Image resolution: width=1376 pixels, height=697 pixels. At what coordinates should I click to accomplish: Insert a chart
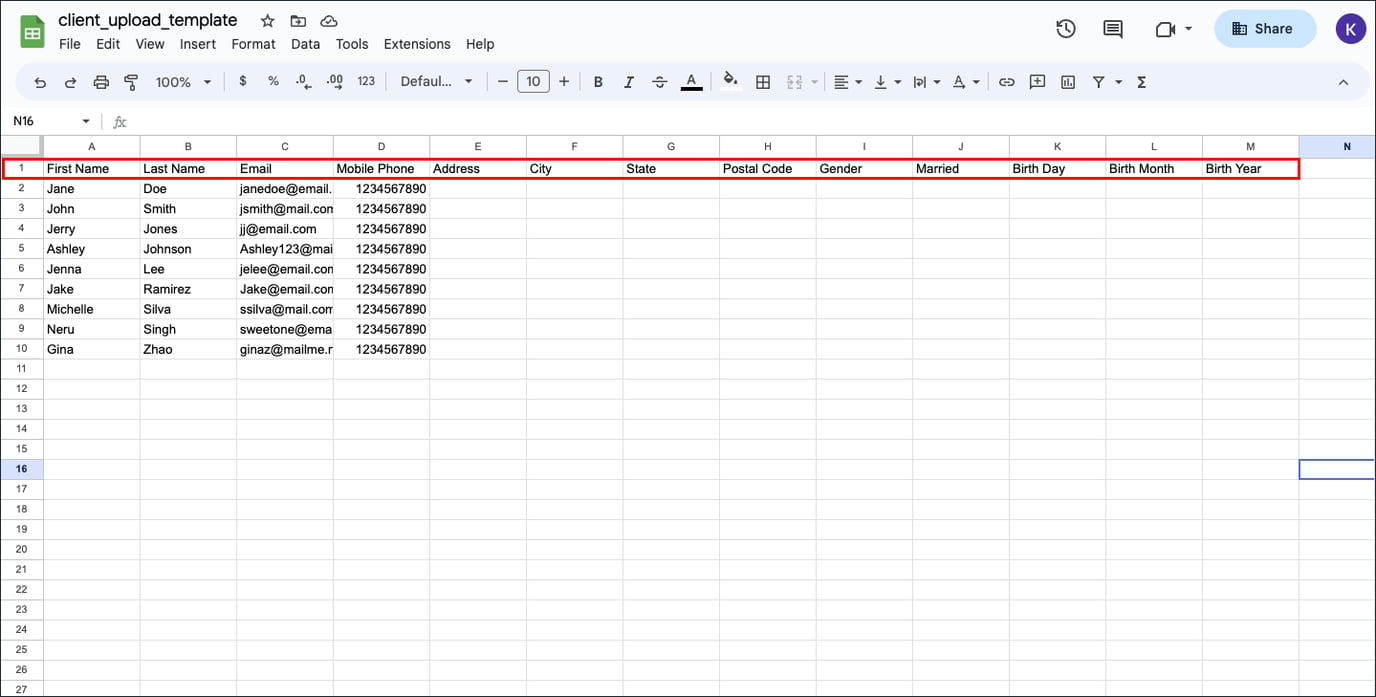pos(1067,82)
